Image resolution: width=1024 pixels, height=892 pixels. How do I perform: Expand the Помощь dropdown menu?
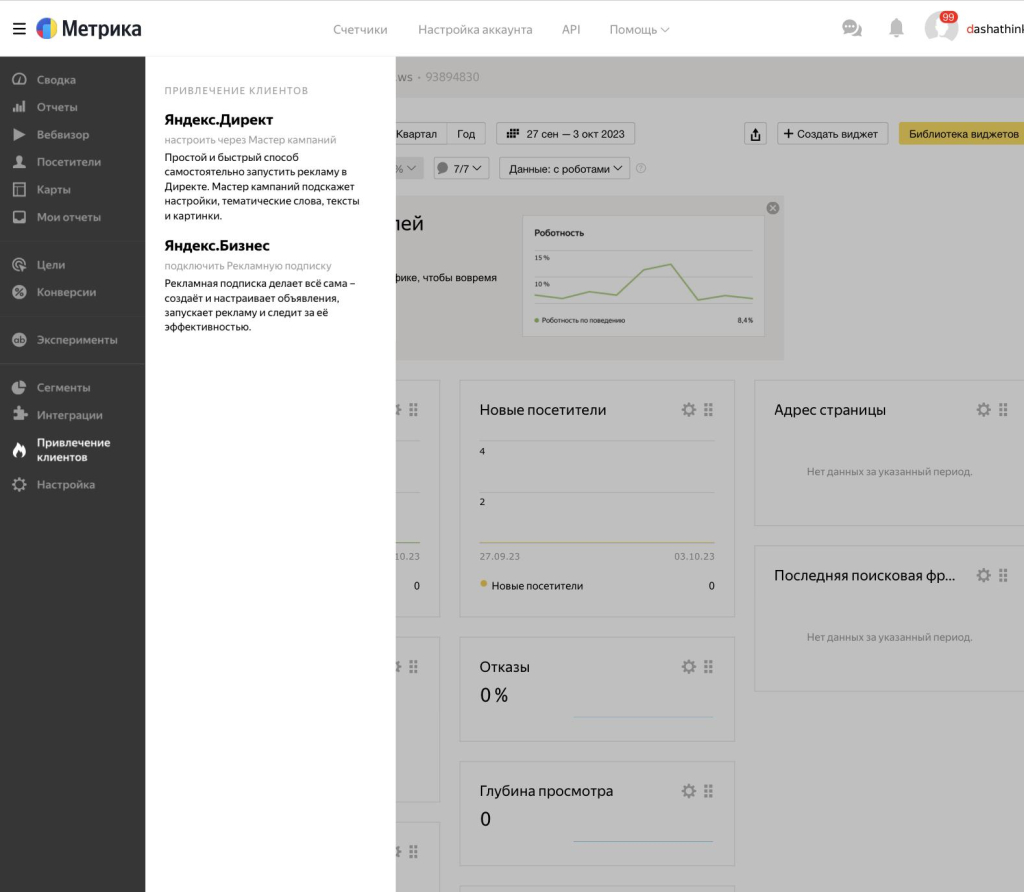[639, 30]
